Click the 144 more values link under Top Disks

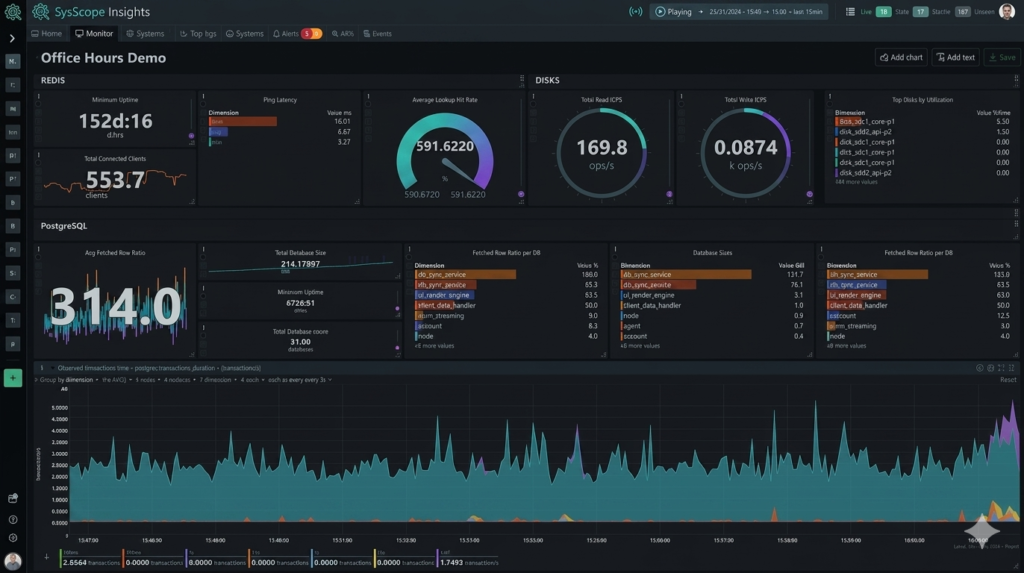point(856,182)
